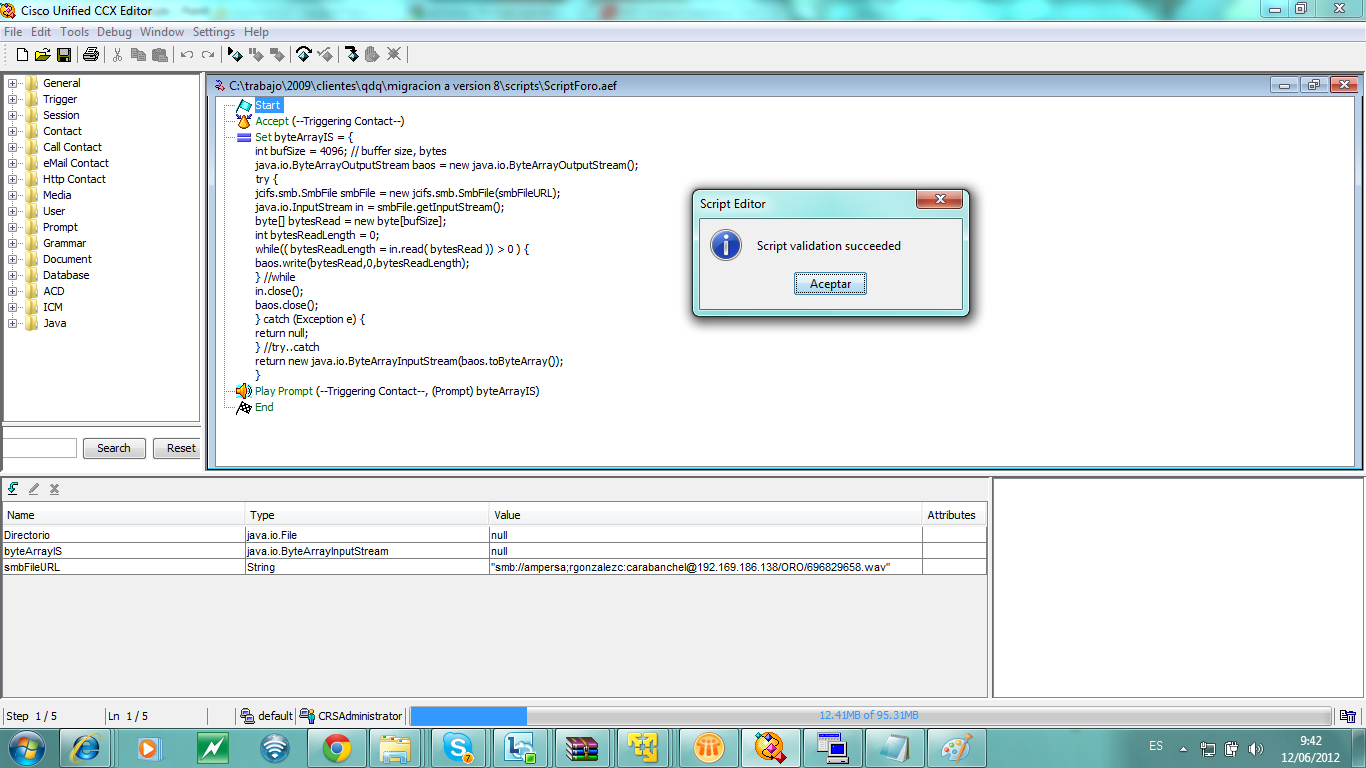The height and width of the screenshot is (768, 1366).
Task: Click the Play Prompt step speaker icon
Action: tap(243, 391)
